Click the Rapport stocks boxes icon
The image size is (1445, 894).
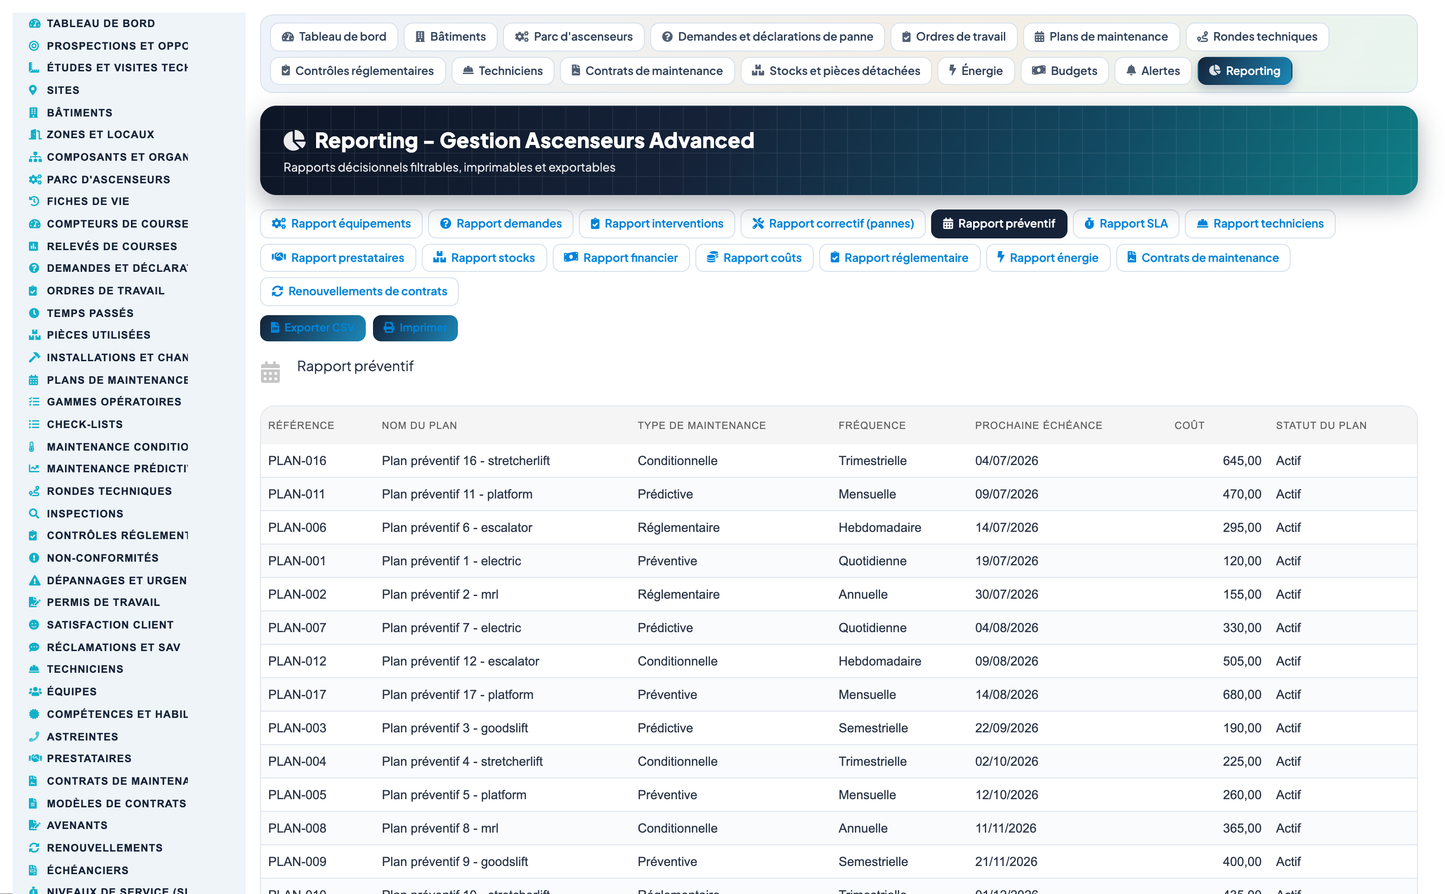pyautogui.click(x=439, y=258)
